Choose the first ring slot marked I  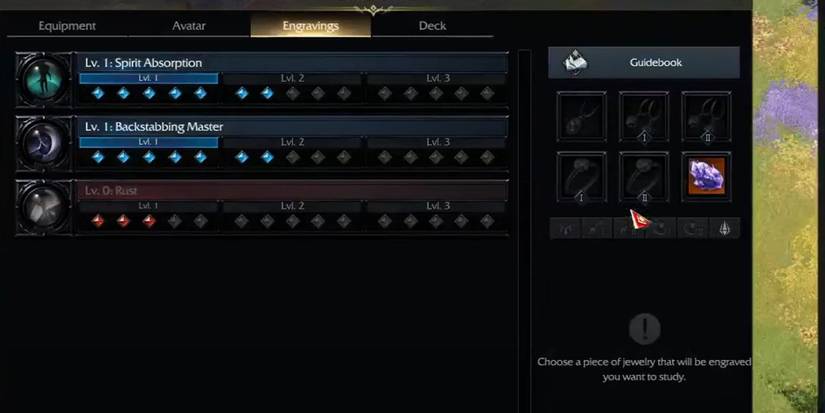[581, 177]
